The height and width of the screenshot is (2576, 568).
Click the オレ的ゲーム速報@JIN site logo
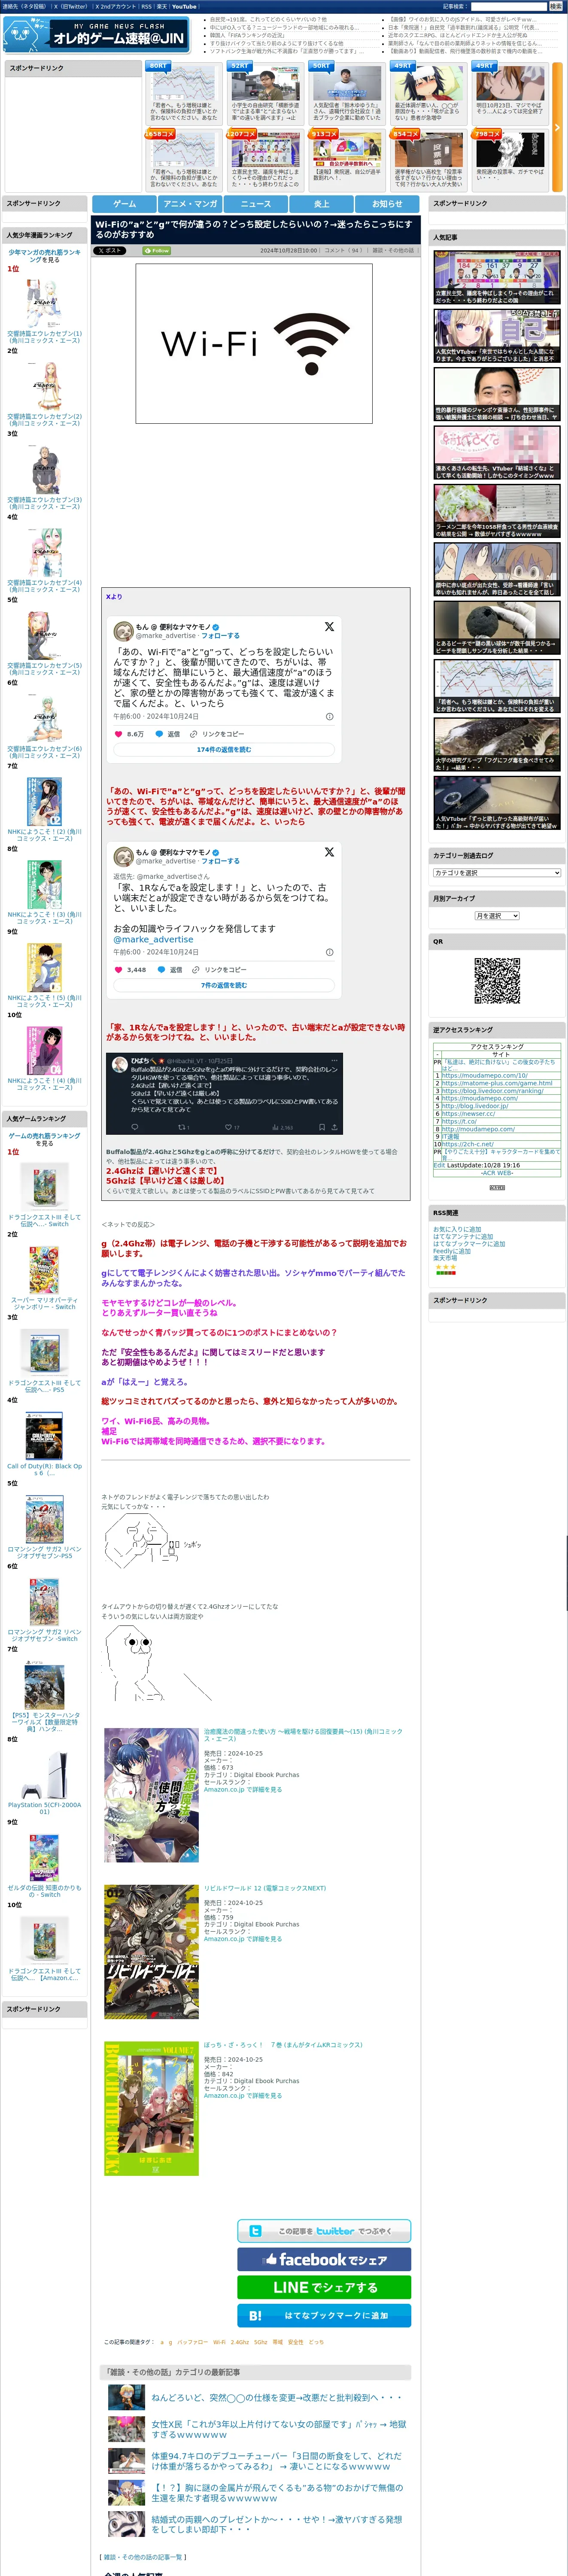click(x=96, y=35)
